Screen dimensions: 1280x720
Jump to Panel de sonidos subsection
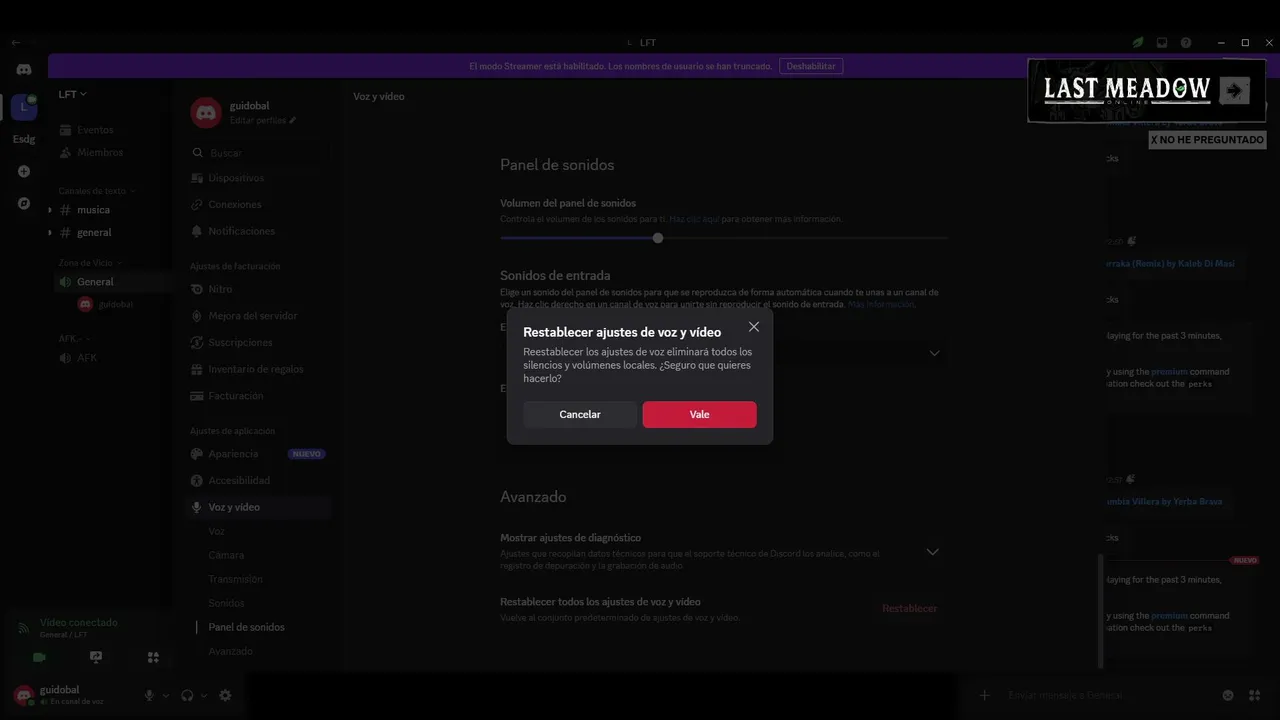click(246, 627)
